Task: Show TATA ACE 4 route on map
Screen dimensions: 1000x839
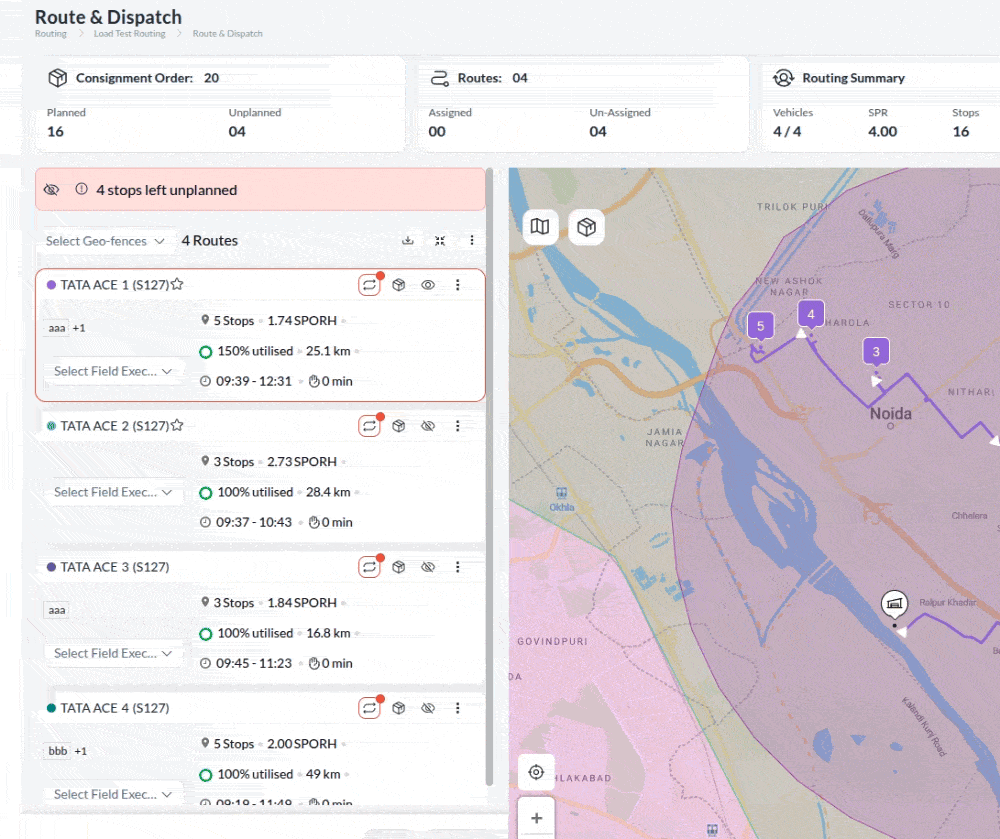Action: (428, 708)
